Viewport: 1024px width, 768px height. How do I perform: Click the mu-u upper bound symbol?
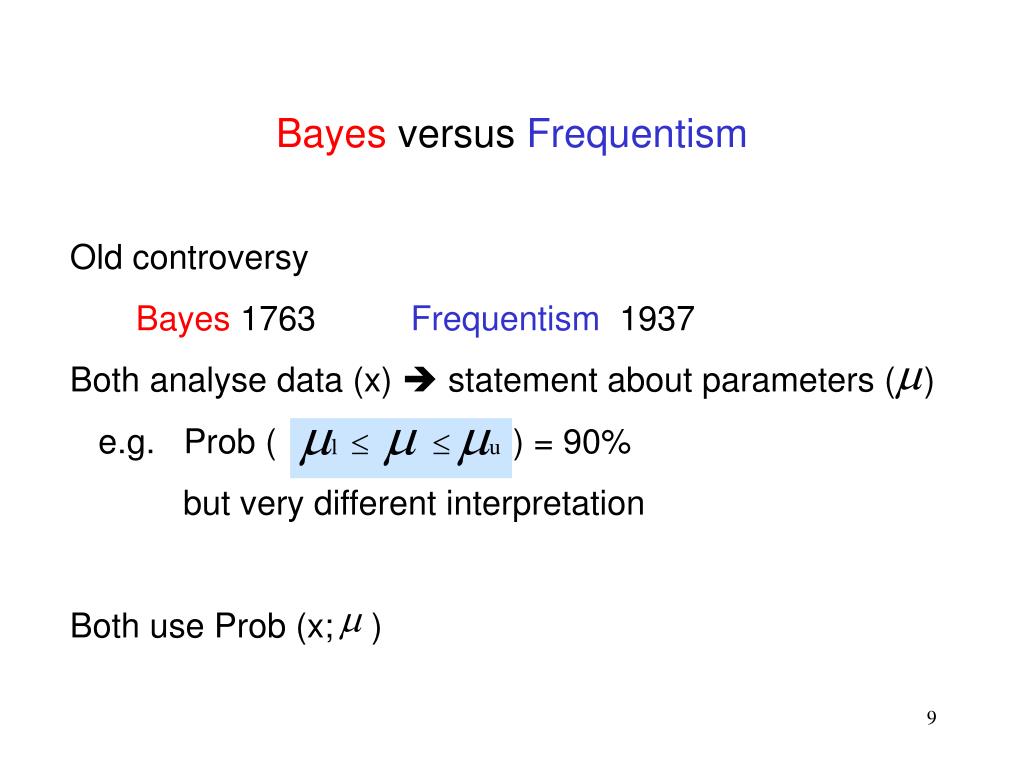[x=479, y=445]
